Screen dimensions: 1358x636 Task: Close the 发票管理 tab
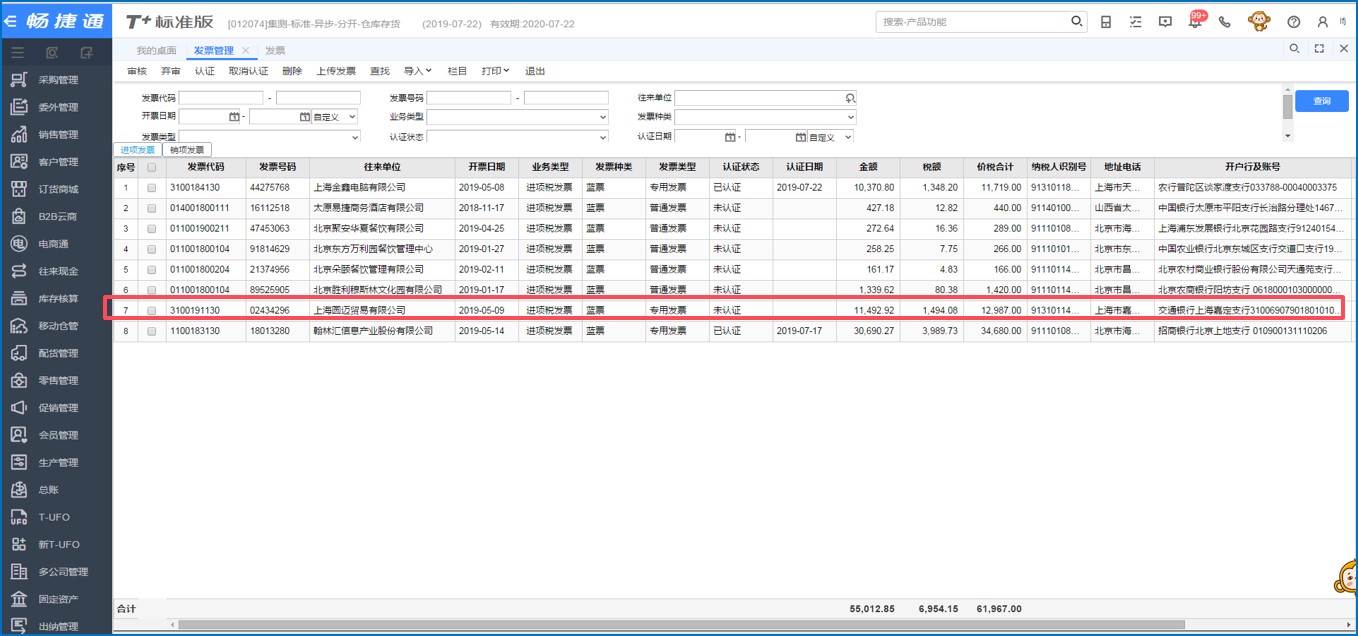point(246,50)
